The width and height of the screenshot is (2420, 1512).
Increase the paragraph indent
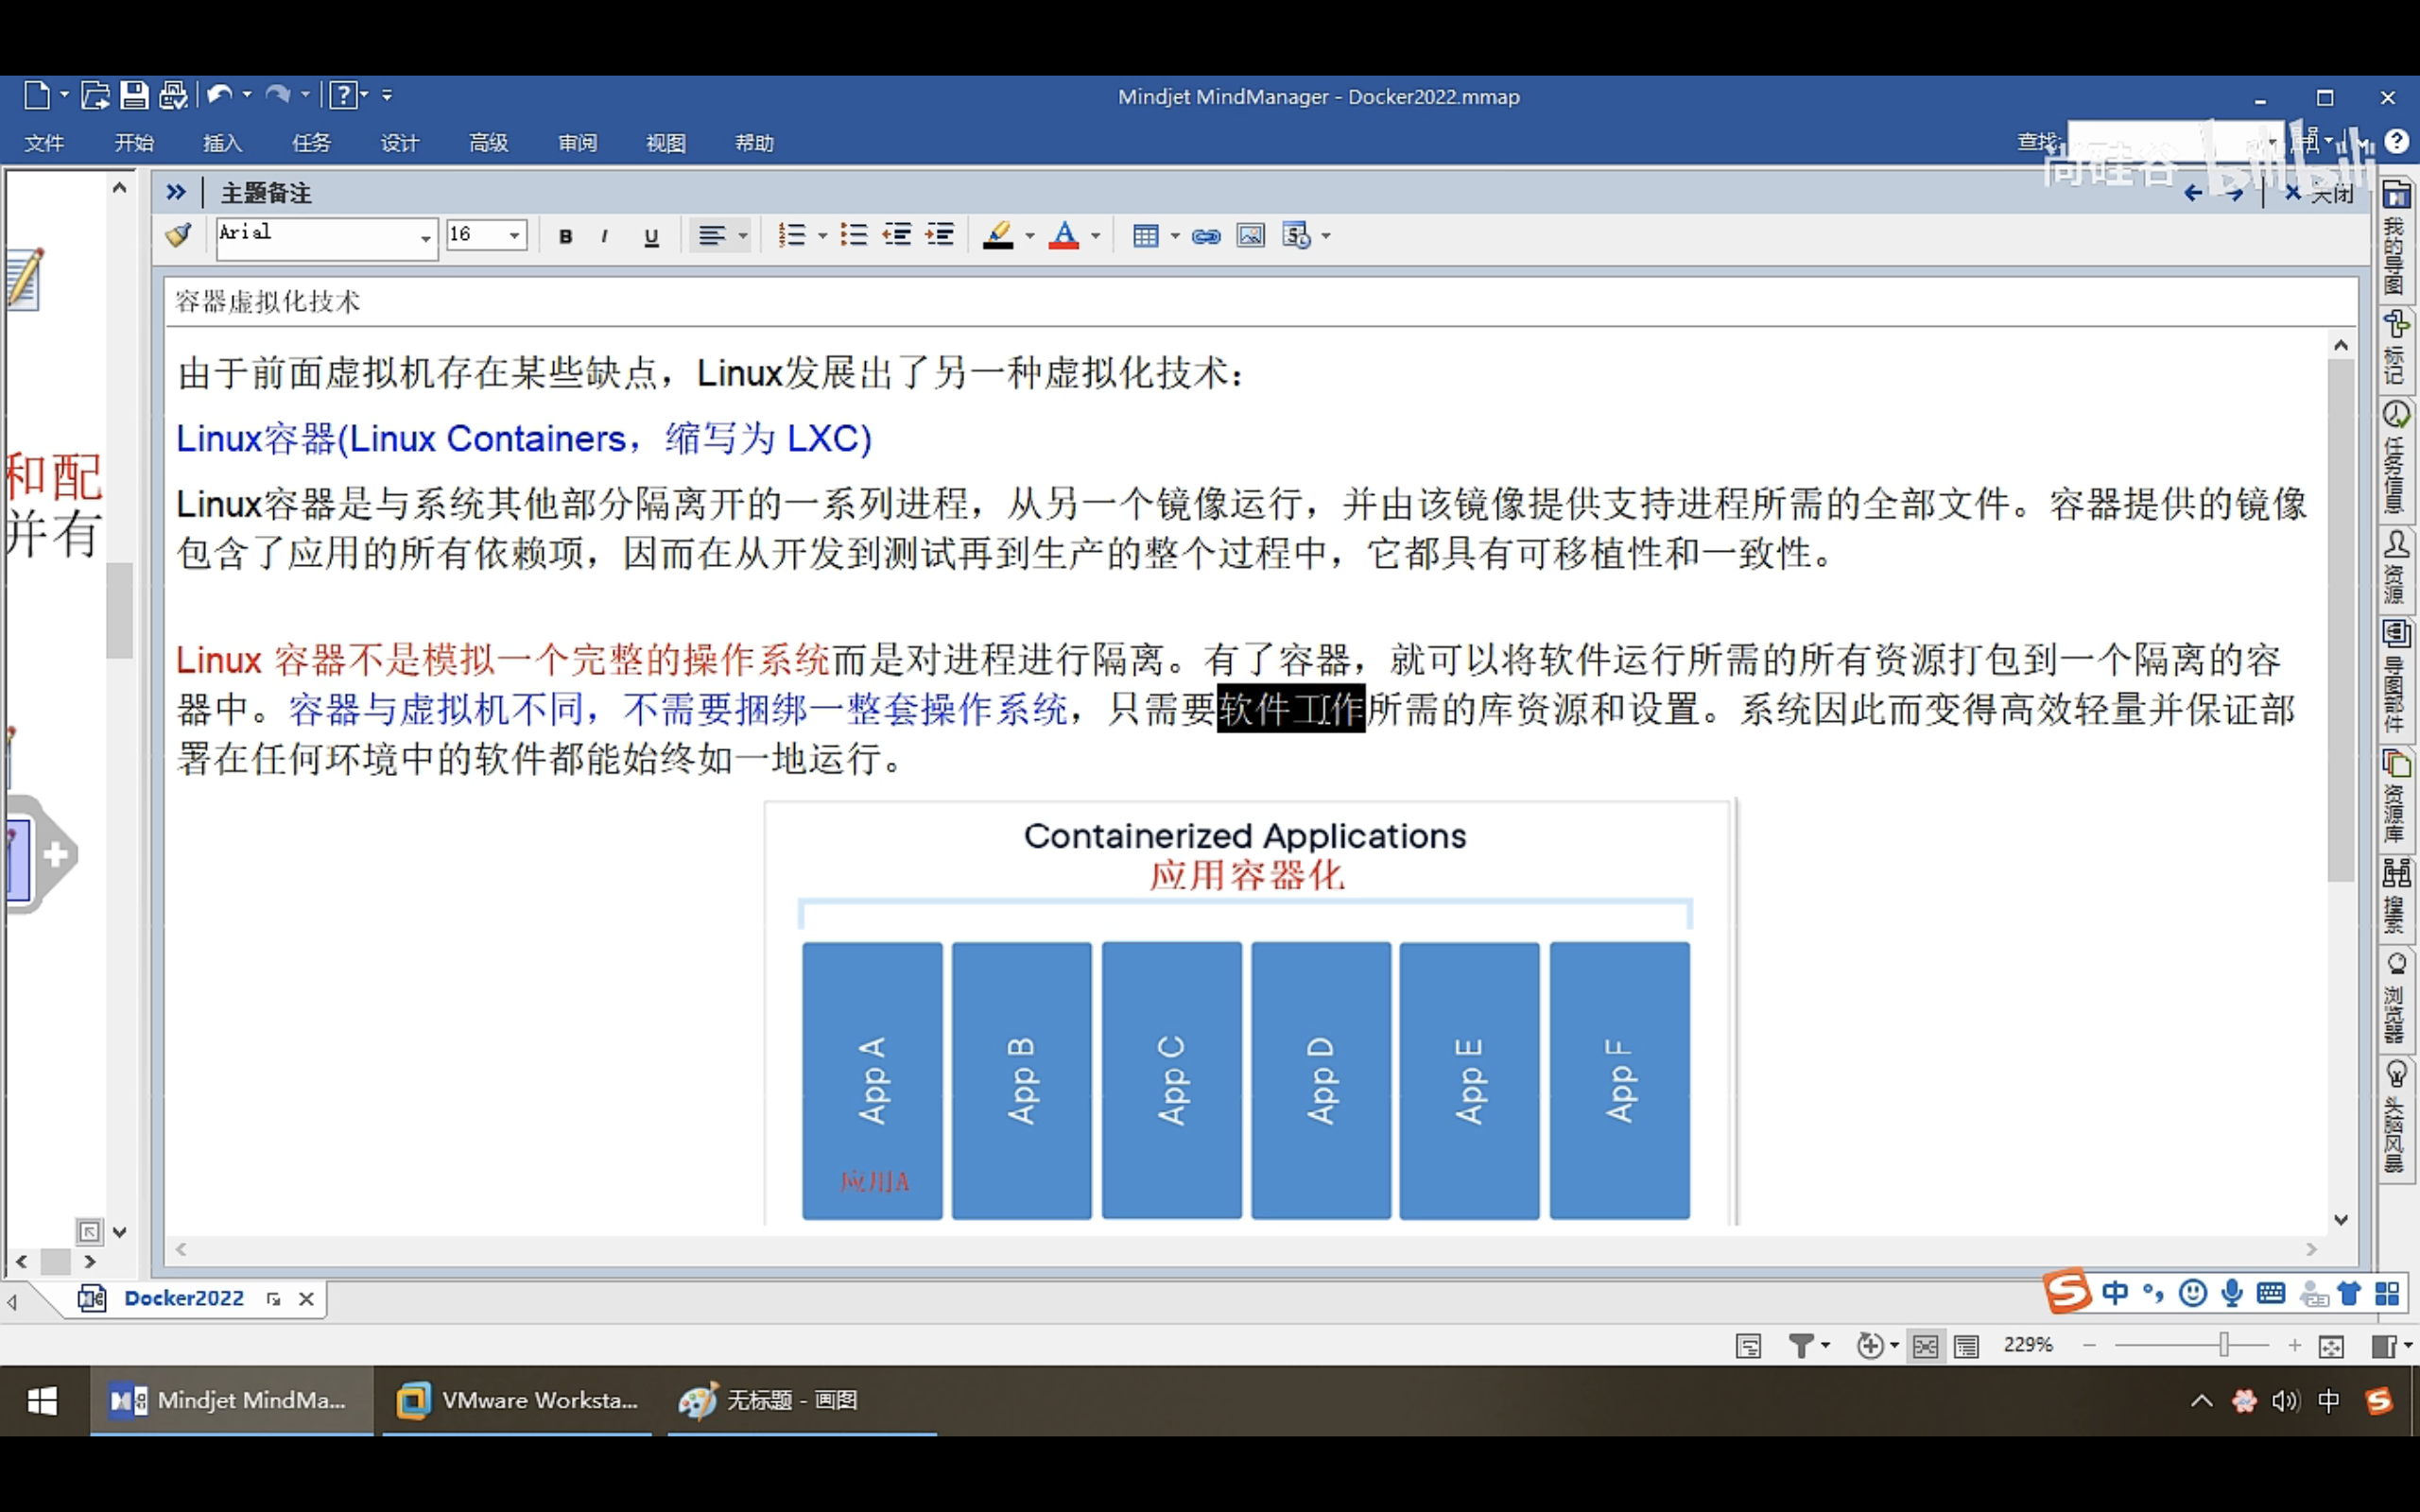[x=940, y=235]
